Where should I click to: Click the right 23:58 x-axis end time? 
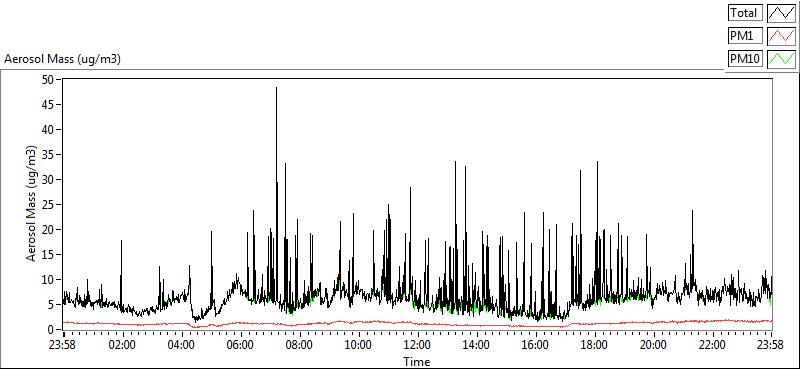coord(771,345)
